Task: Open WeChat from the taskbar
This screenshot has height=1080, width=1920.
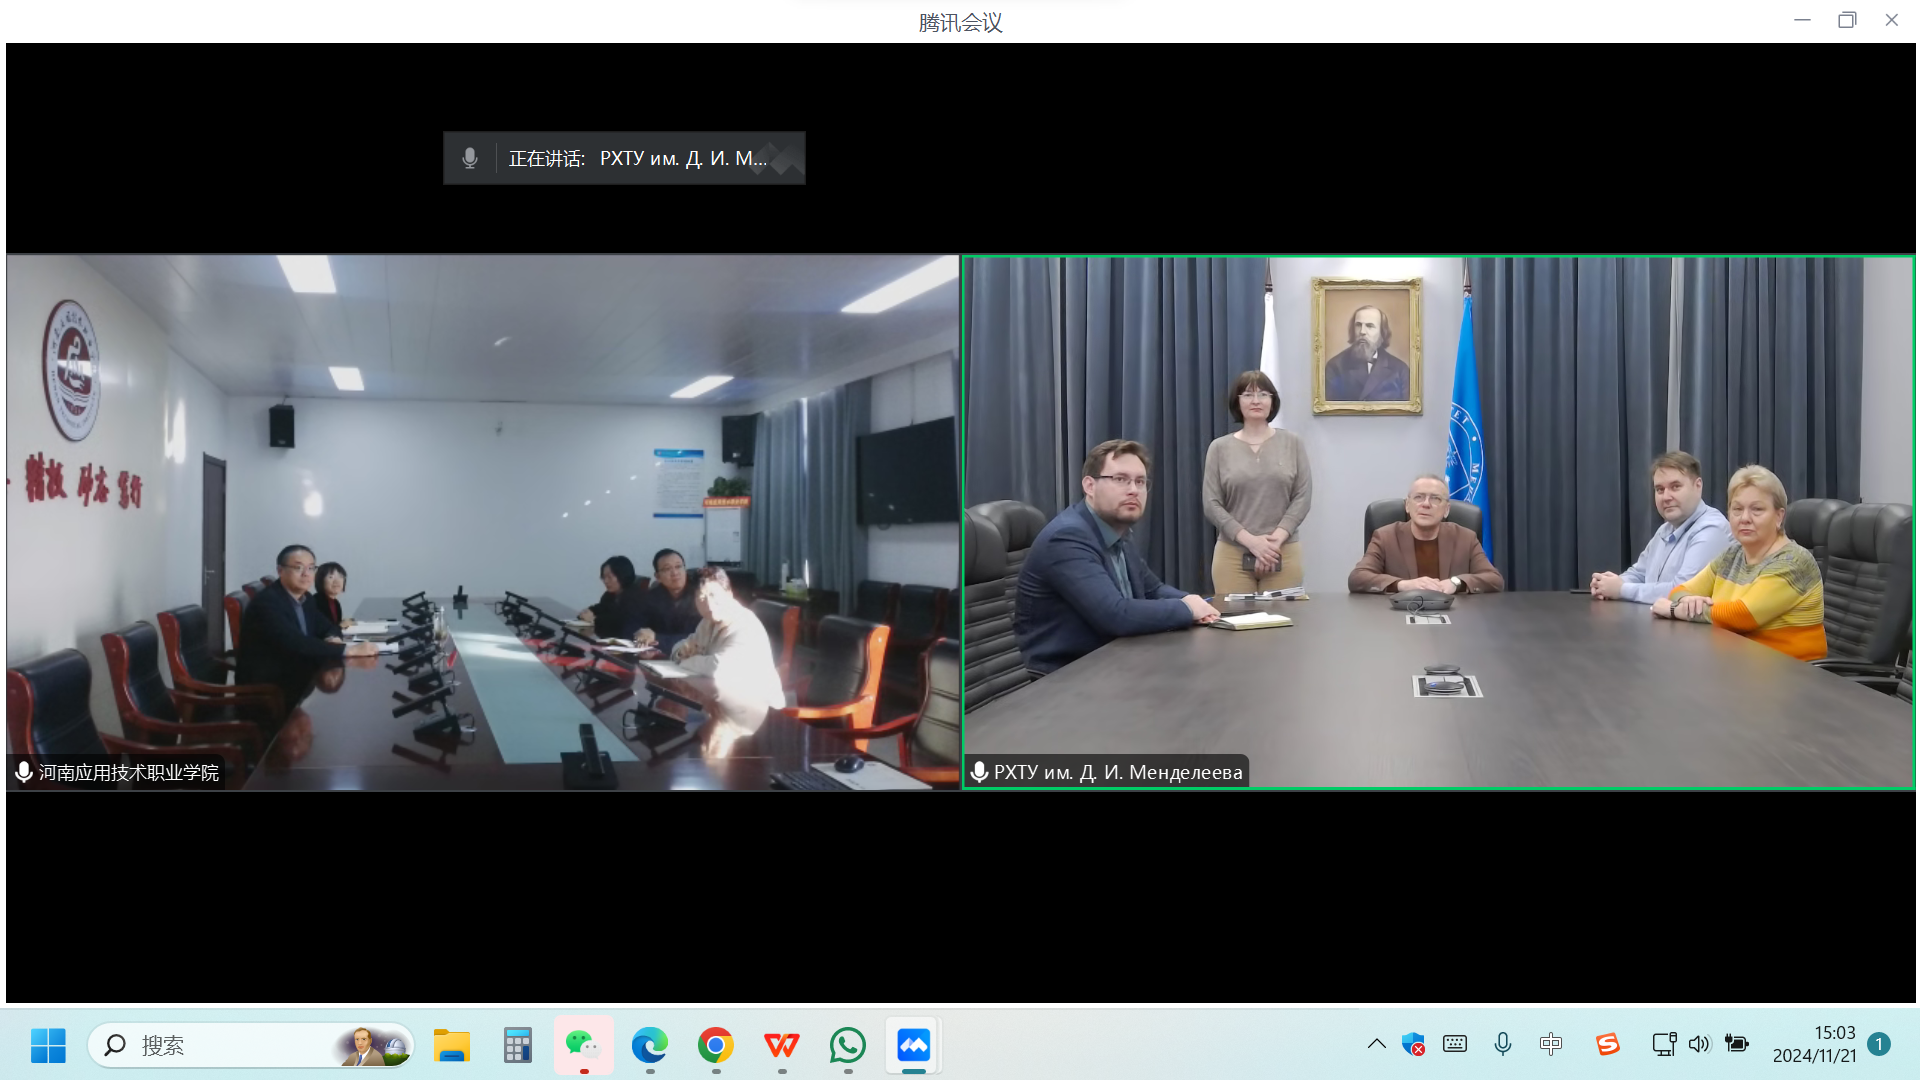Action: pyautogui.click(x=583, y=1046)
